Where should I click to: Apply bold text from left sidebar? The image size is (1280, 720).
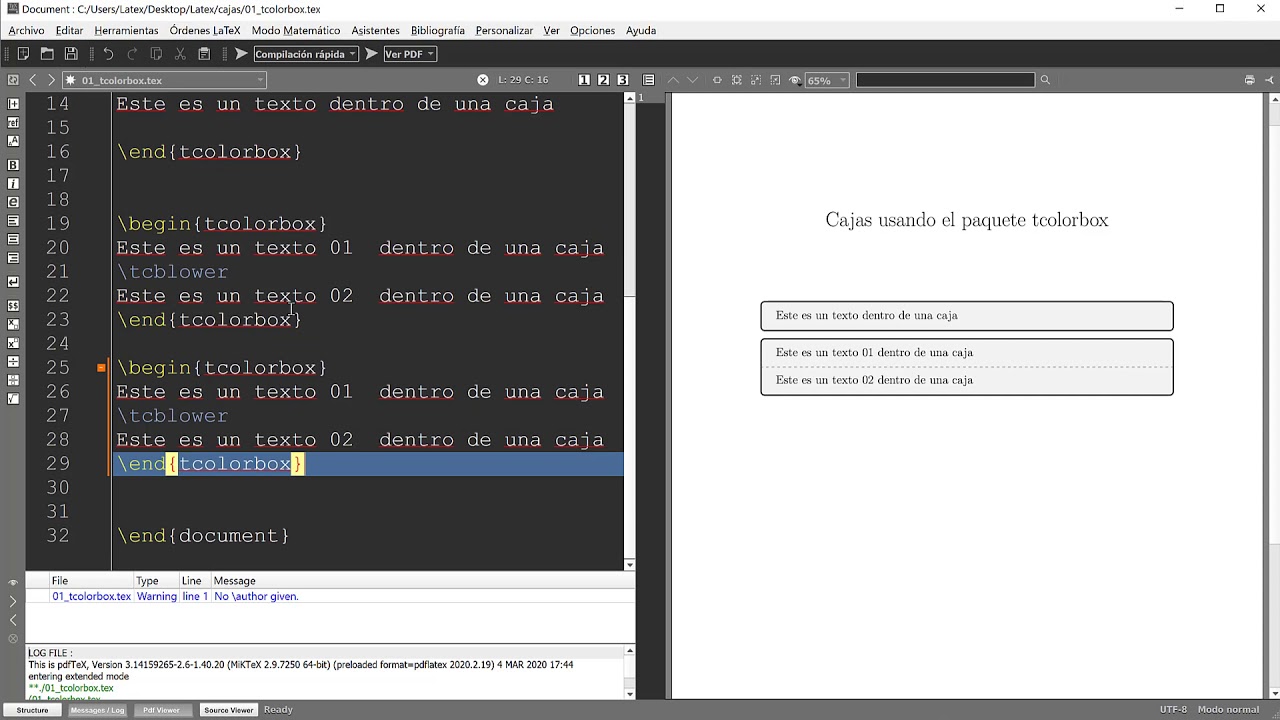(13, 164)
